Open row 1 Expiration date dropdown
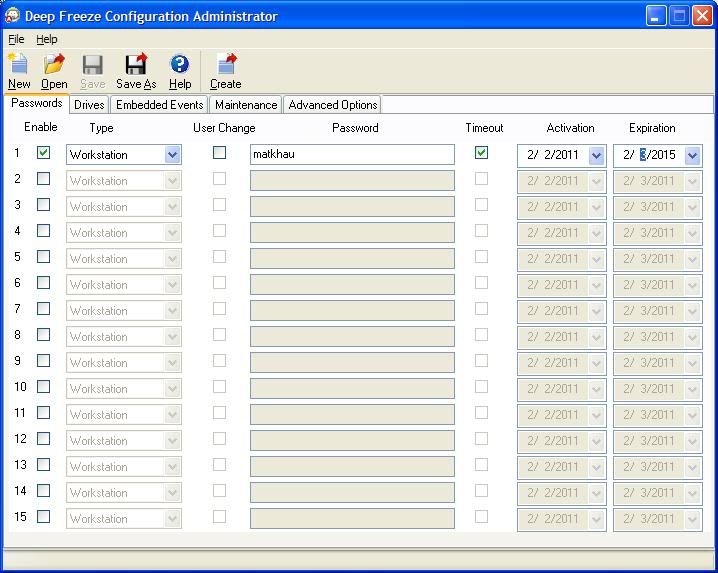The image size is (718, 573). click(x=692, y=156)
